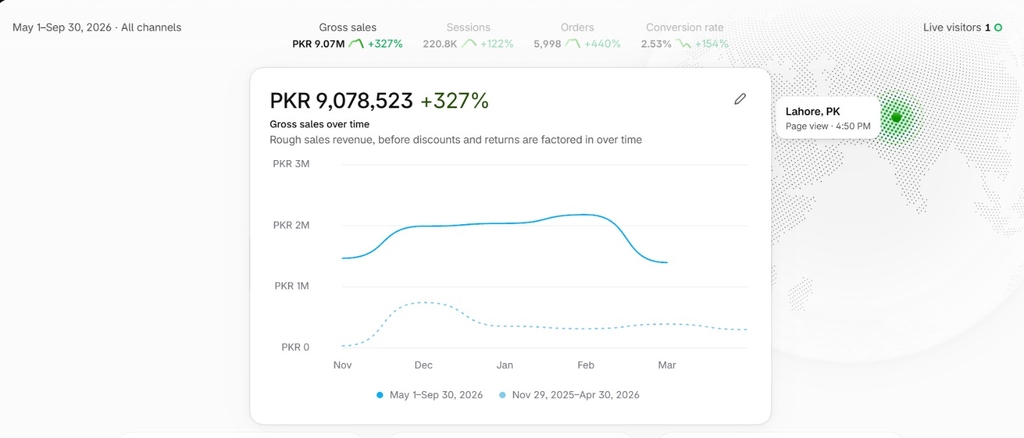Select the Conversion rate metric tab
This screenshot has width=1024, height=438.
click(684, 35)
